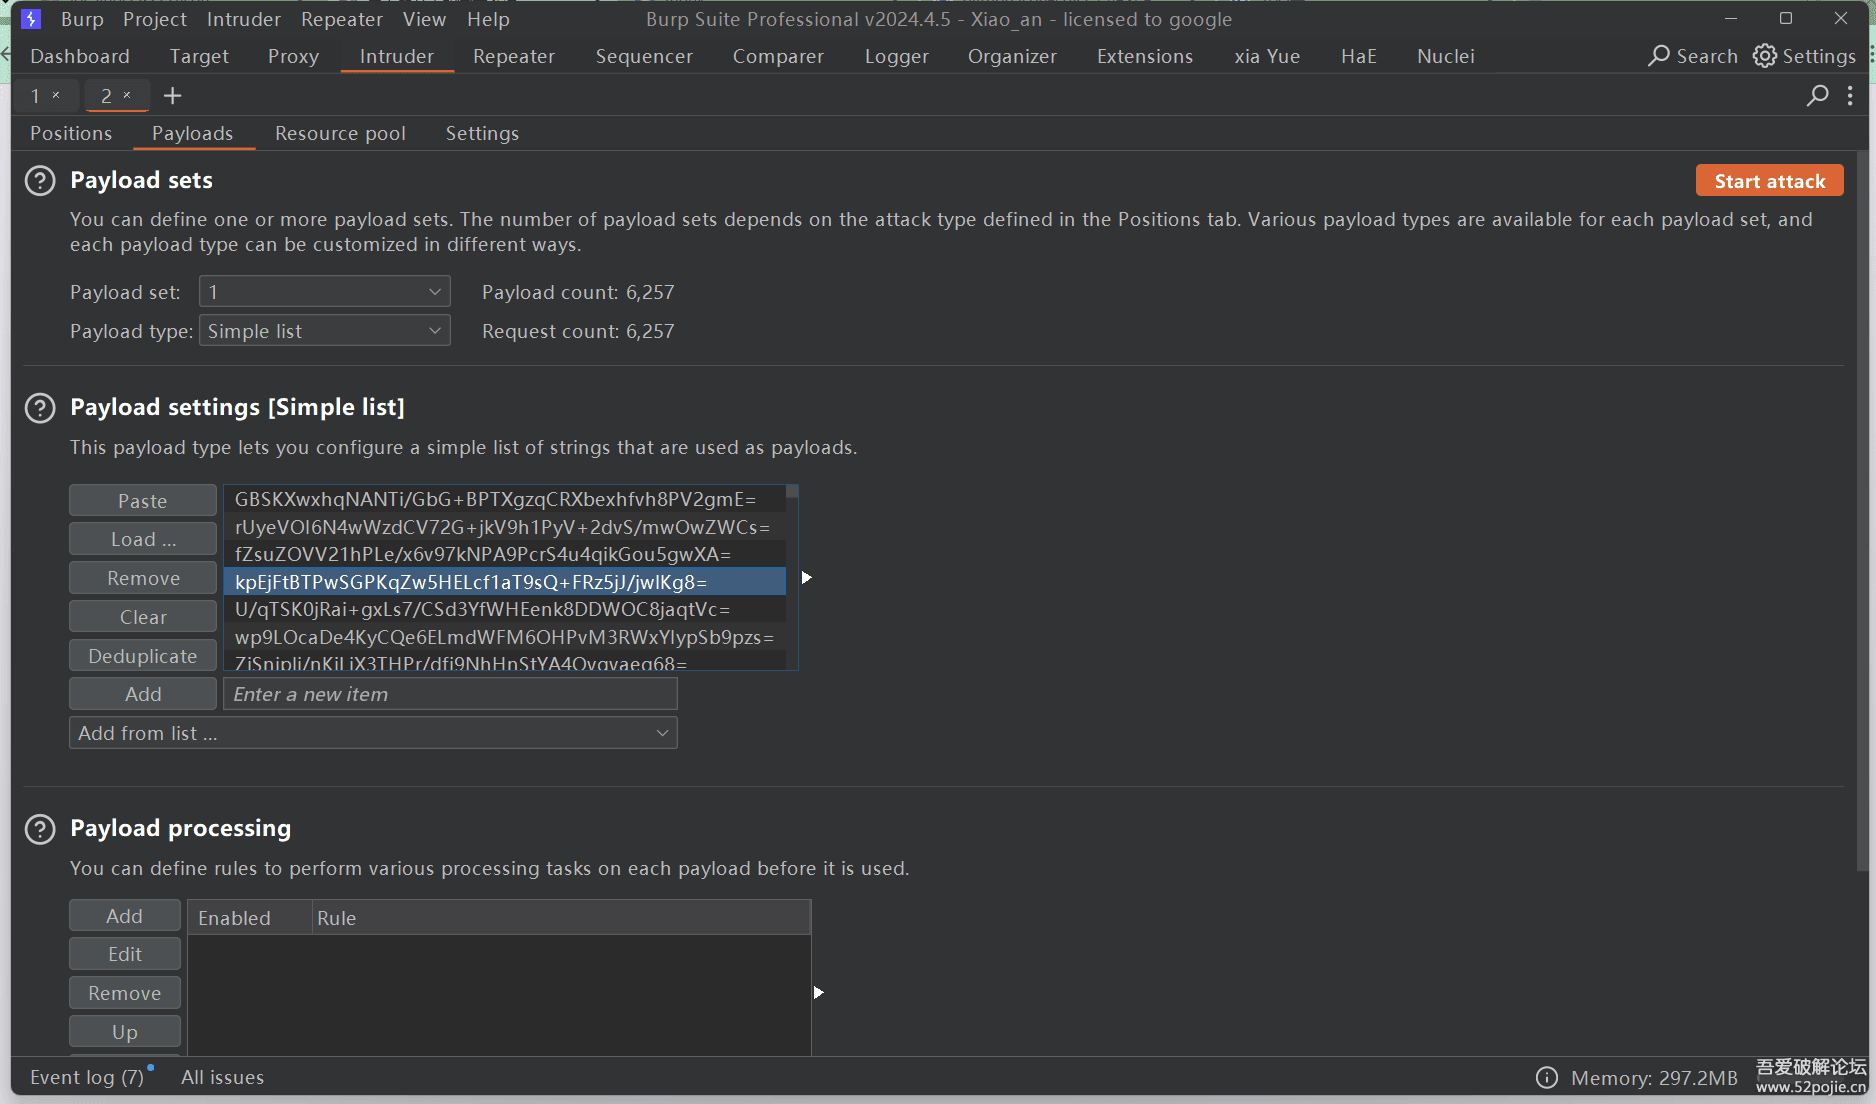Open All issues in status bar
1876x1104 pixels.
(222, 1077)
